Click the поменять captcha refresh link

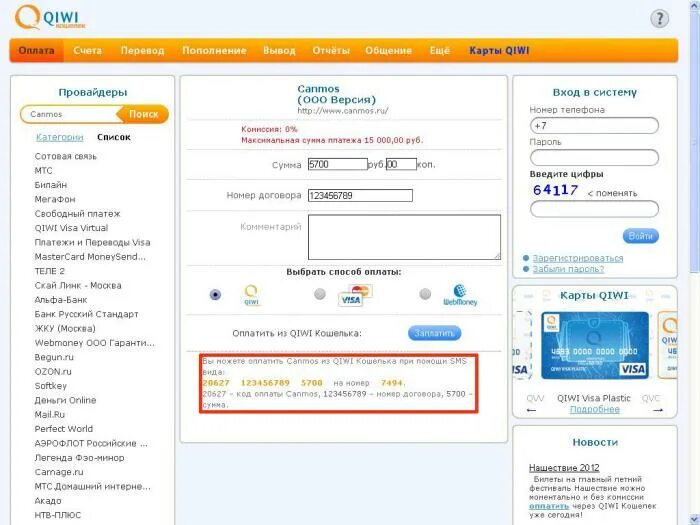612,193
